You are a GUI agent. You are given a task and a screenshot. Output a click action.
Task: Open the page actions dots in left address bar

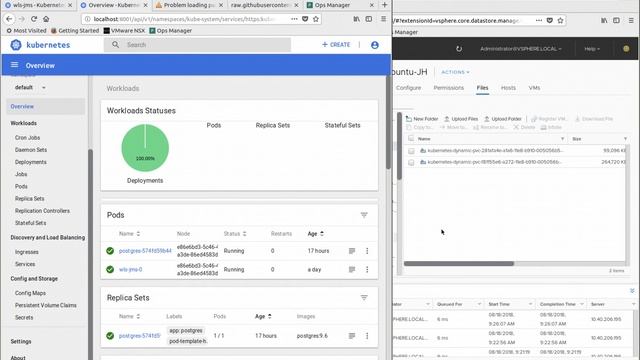pos(294,19)
